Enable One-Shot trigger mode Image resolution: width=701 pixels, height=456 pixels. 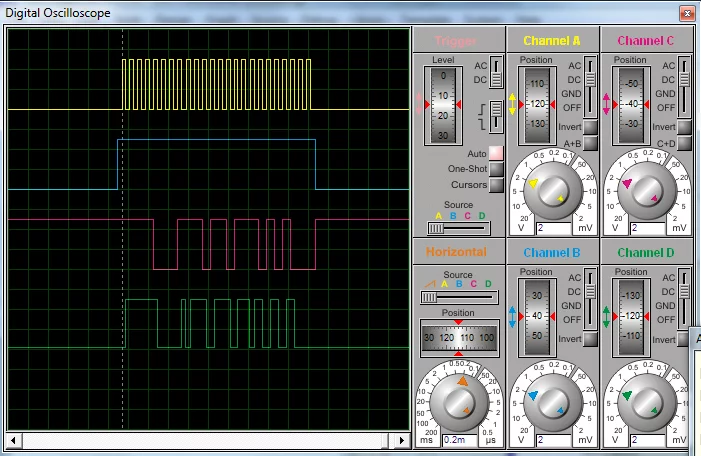(x=495, y=169)
